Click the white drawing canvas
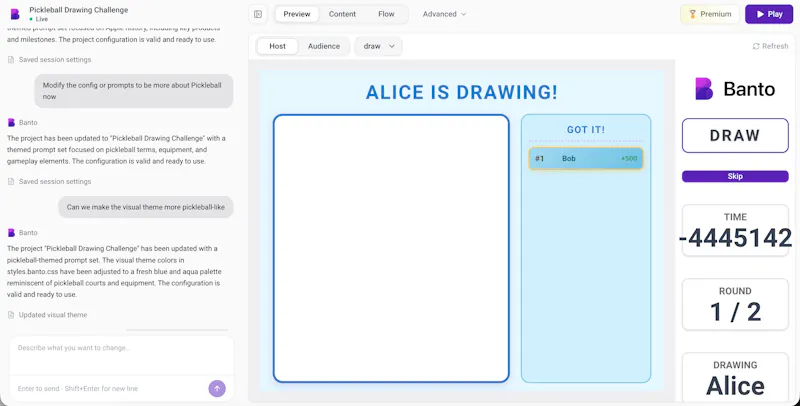 391,248
